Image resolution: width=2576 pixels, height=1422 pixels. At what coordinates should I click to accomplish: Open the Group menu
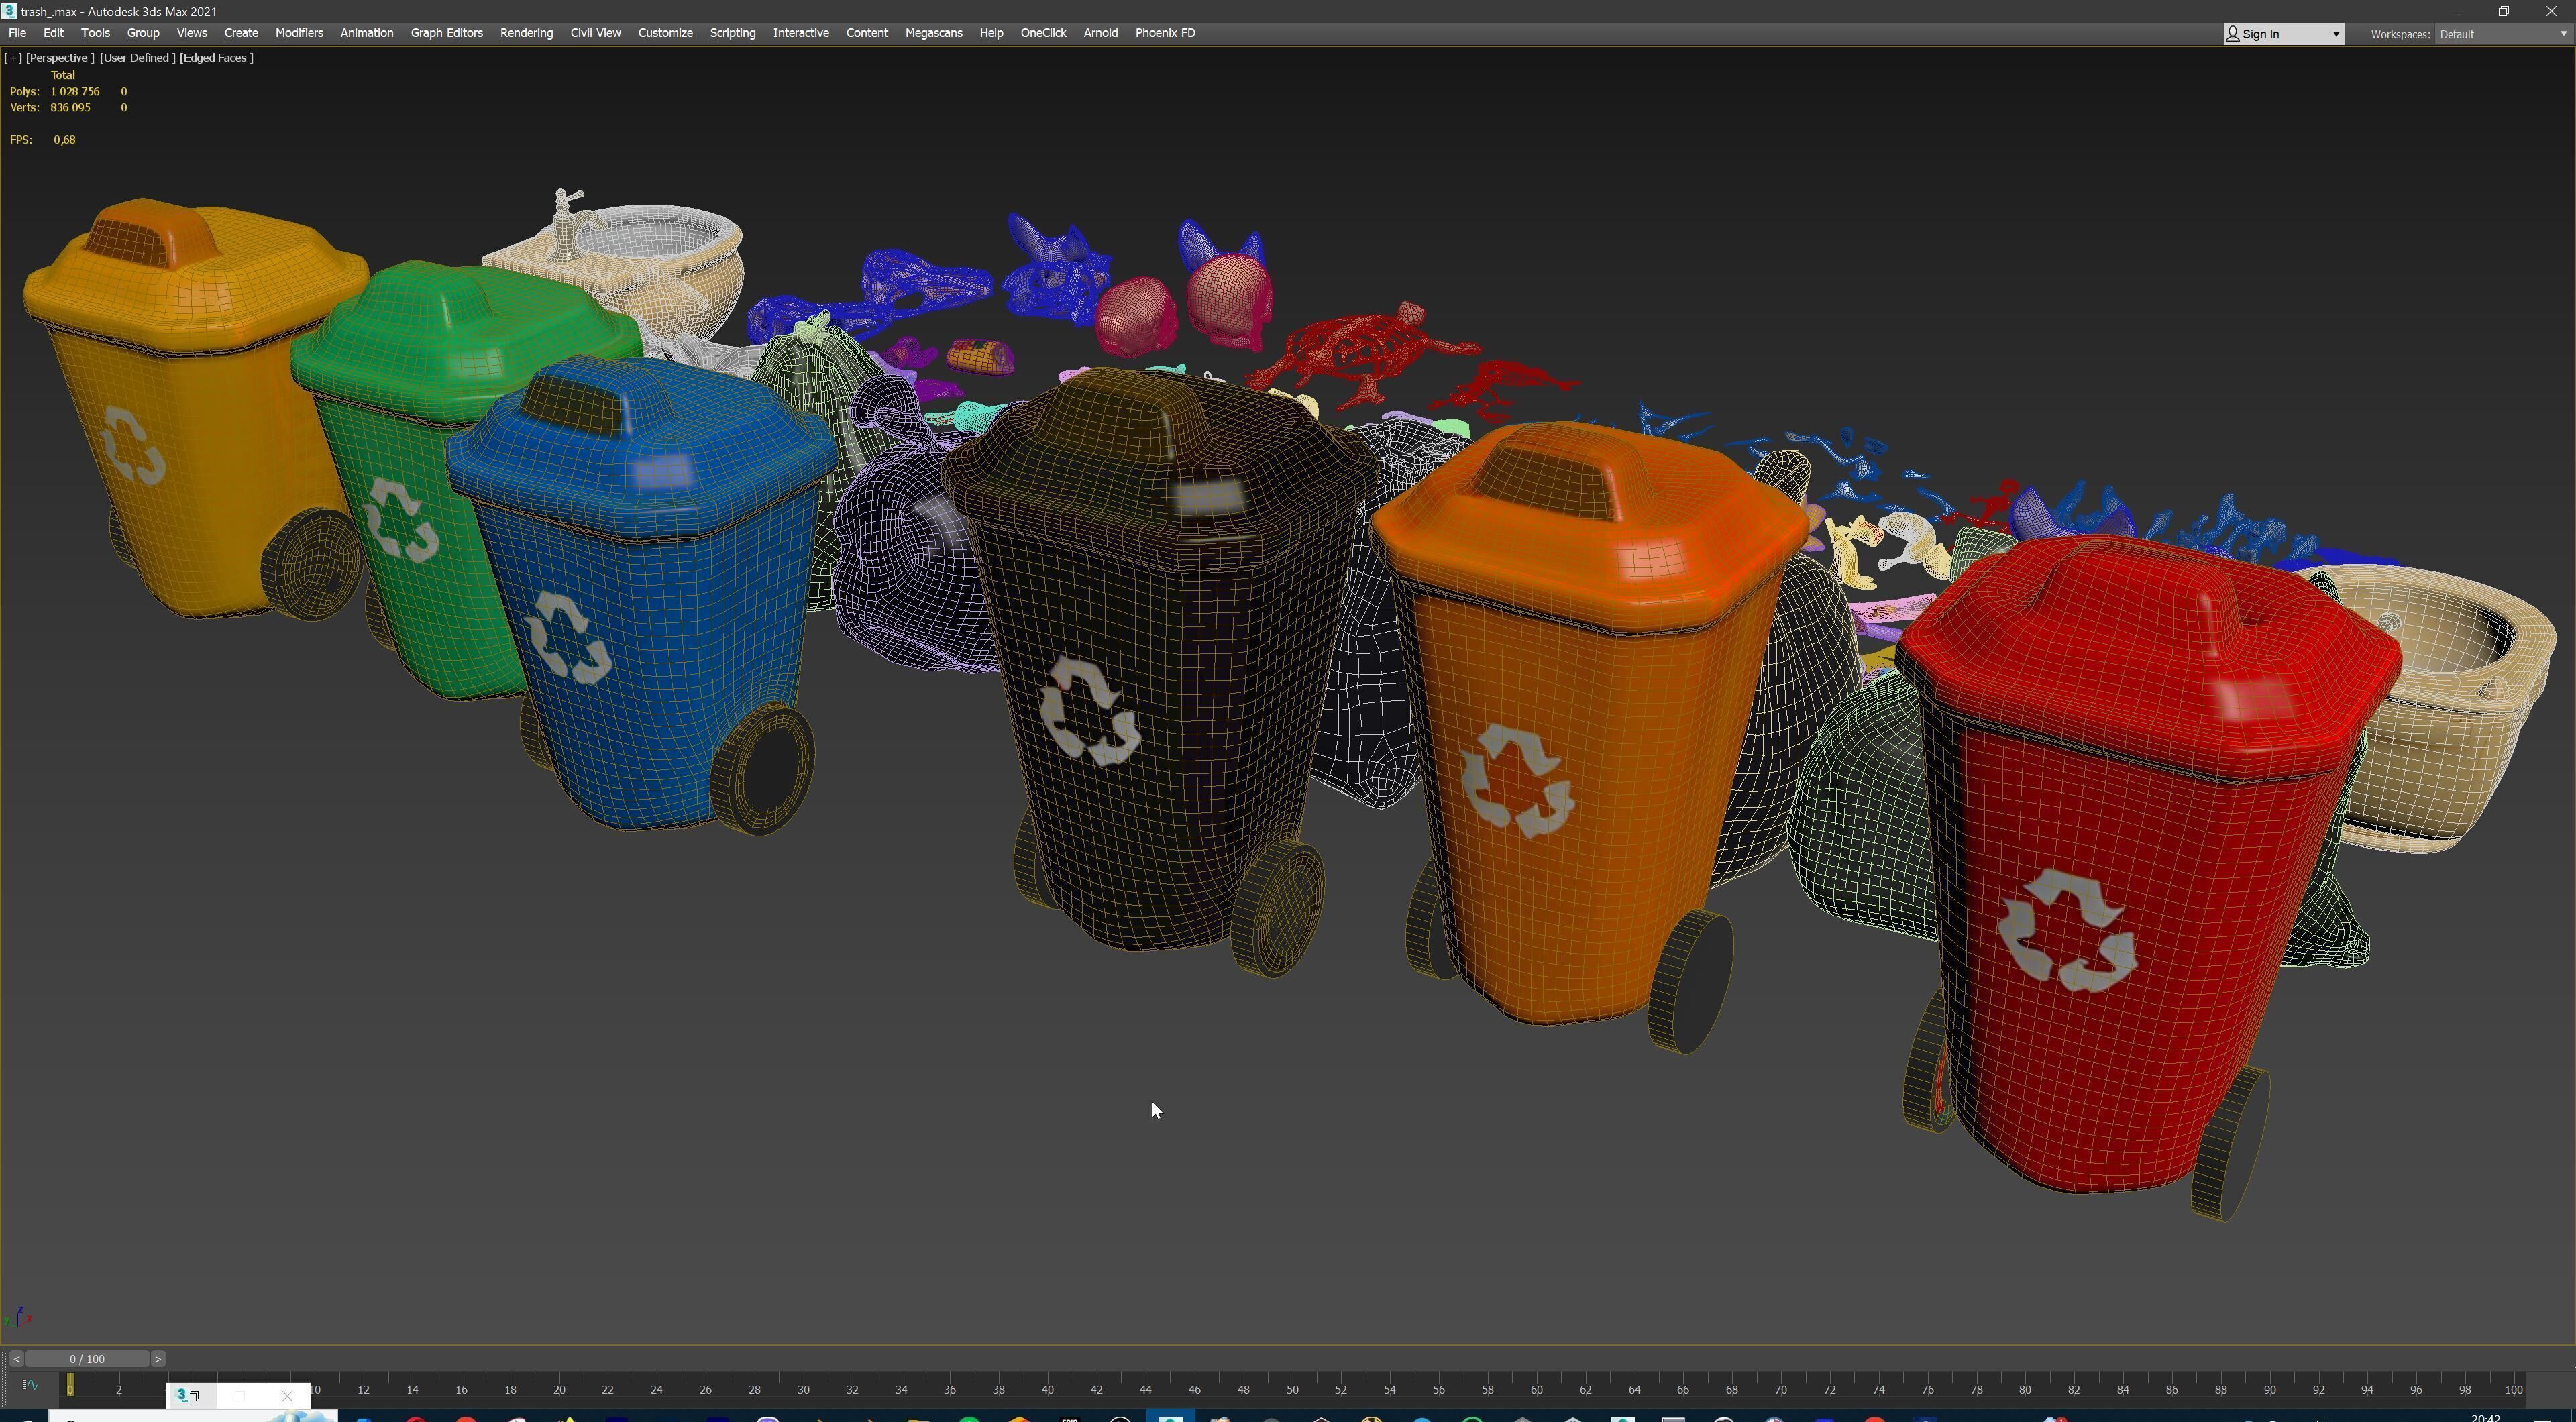pyautogui.click(x=143, y=33)
